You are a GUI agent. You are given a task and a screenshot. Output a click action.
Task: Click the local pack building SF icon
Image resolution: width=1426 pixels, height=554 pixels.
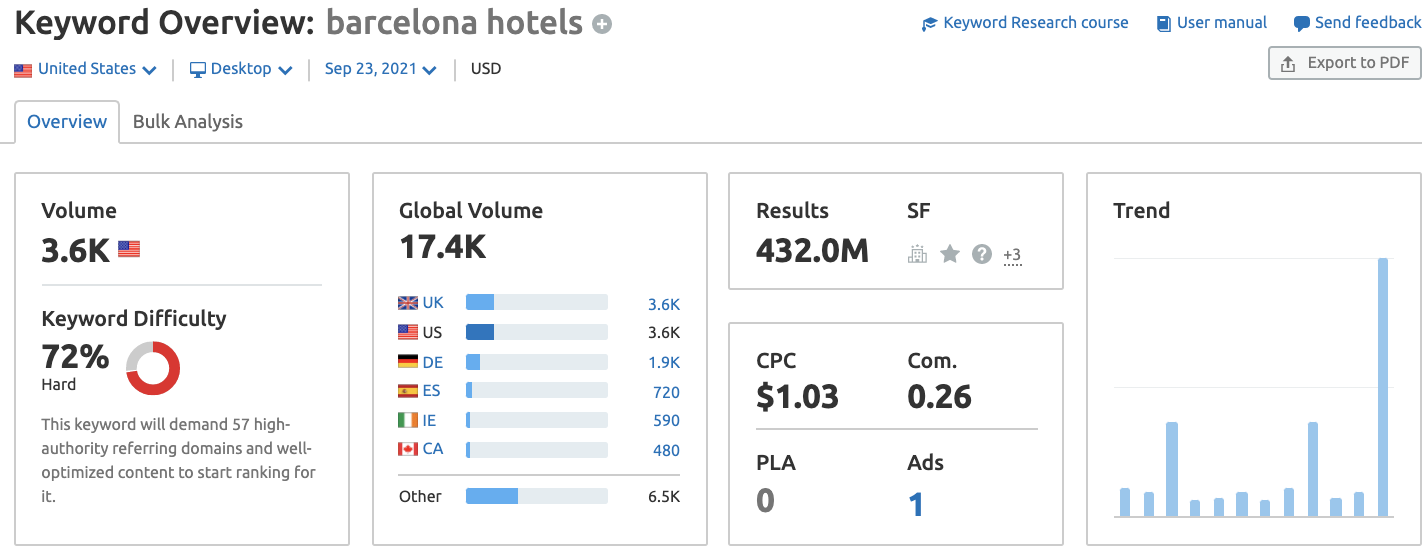(x=917, y=254)
